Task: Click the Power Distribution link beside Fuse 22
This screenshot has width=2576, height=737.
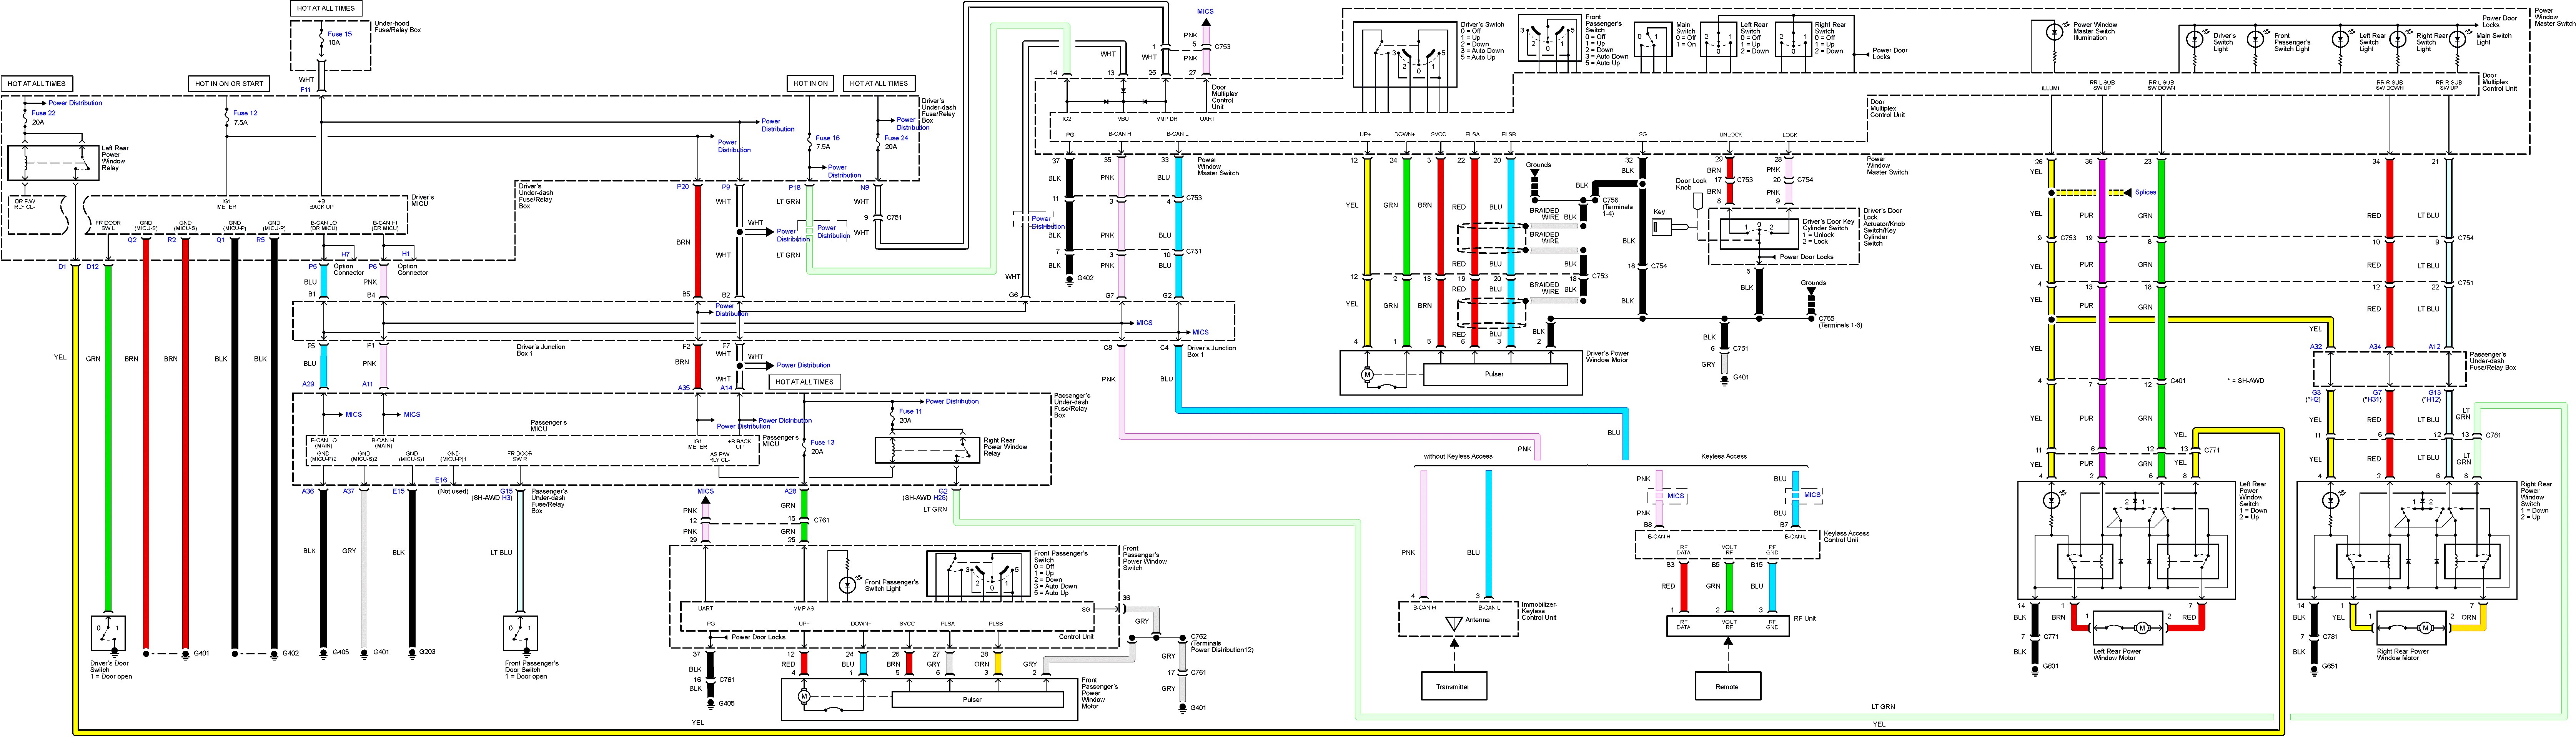Action: tap(75, 103)
